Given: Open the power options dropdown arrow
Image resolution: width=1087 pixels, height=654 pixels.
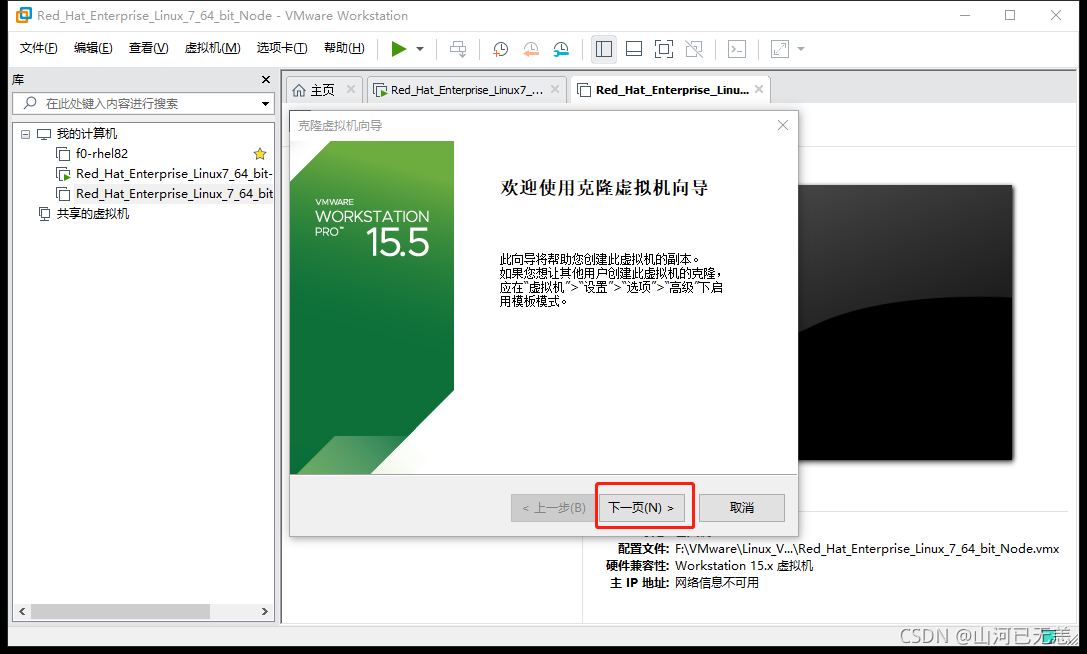Looking at the screenshot, I should pos(420,49).
